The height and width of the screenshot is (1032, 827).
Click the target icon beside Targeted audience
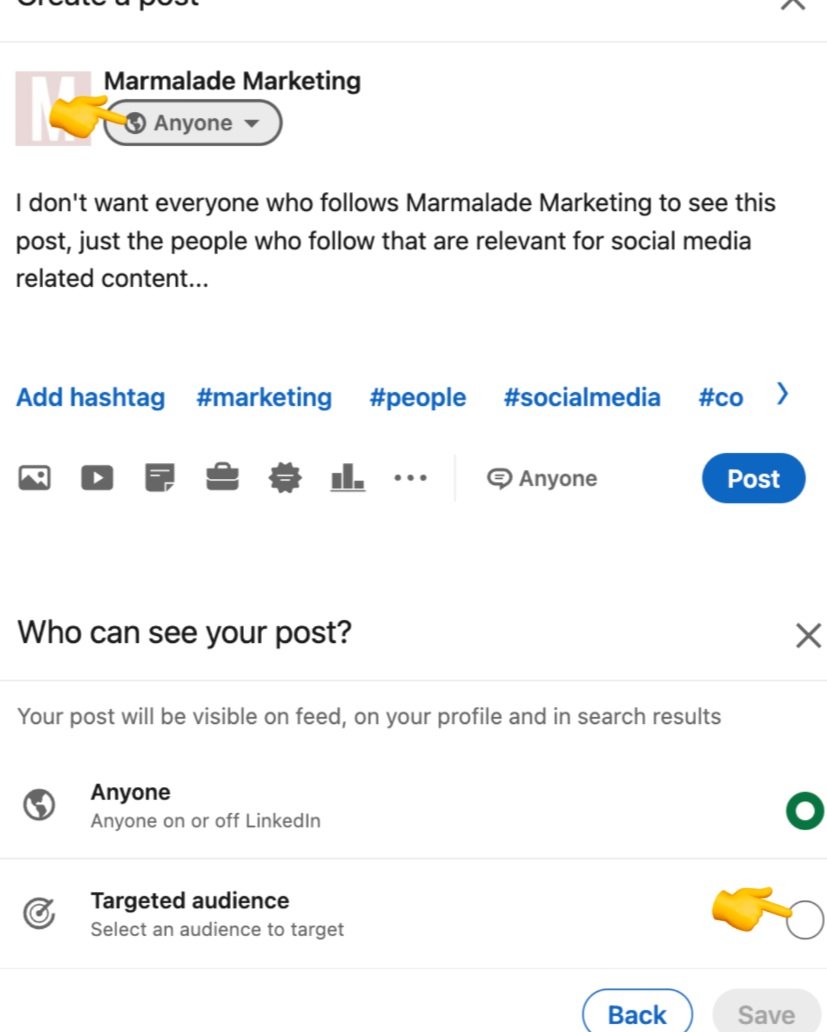tap(39, 914)
